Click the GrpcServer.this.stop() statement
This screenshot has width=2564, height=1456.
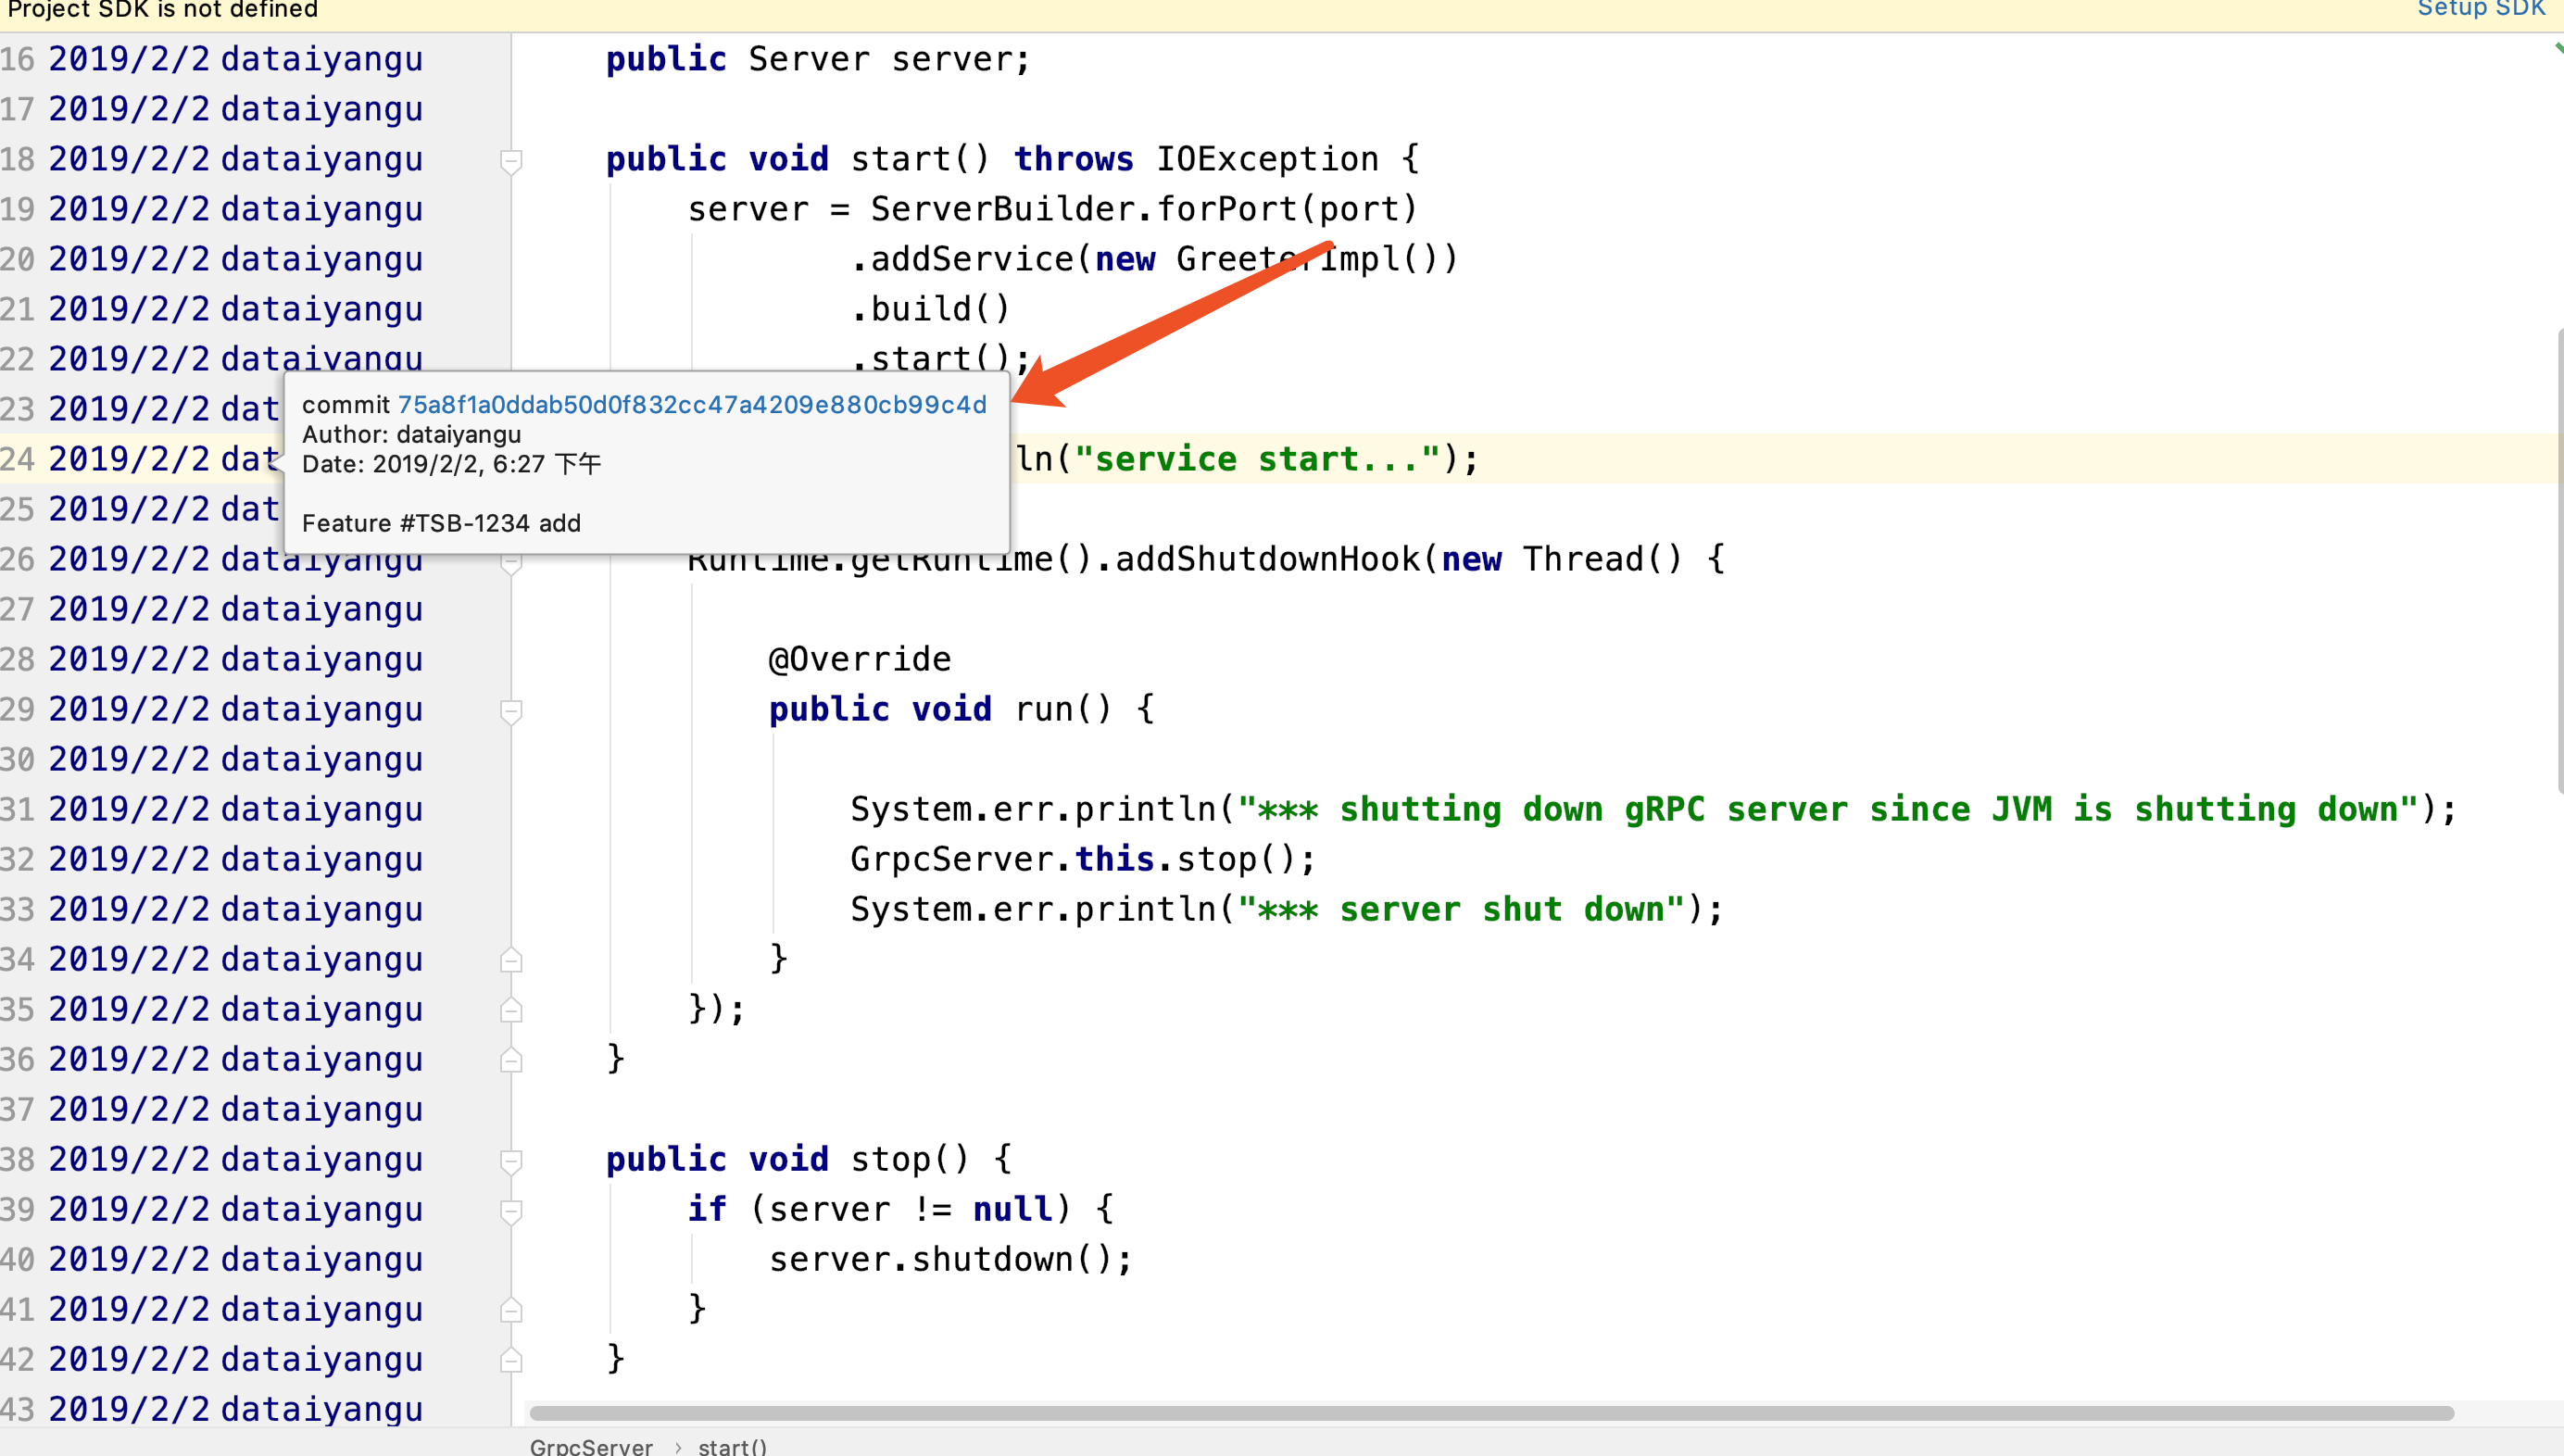point(1083,859)
